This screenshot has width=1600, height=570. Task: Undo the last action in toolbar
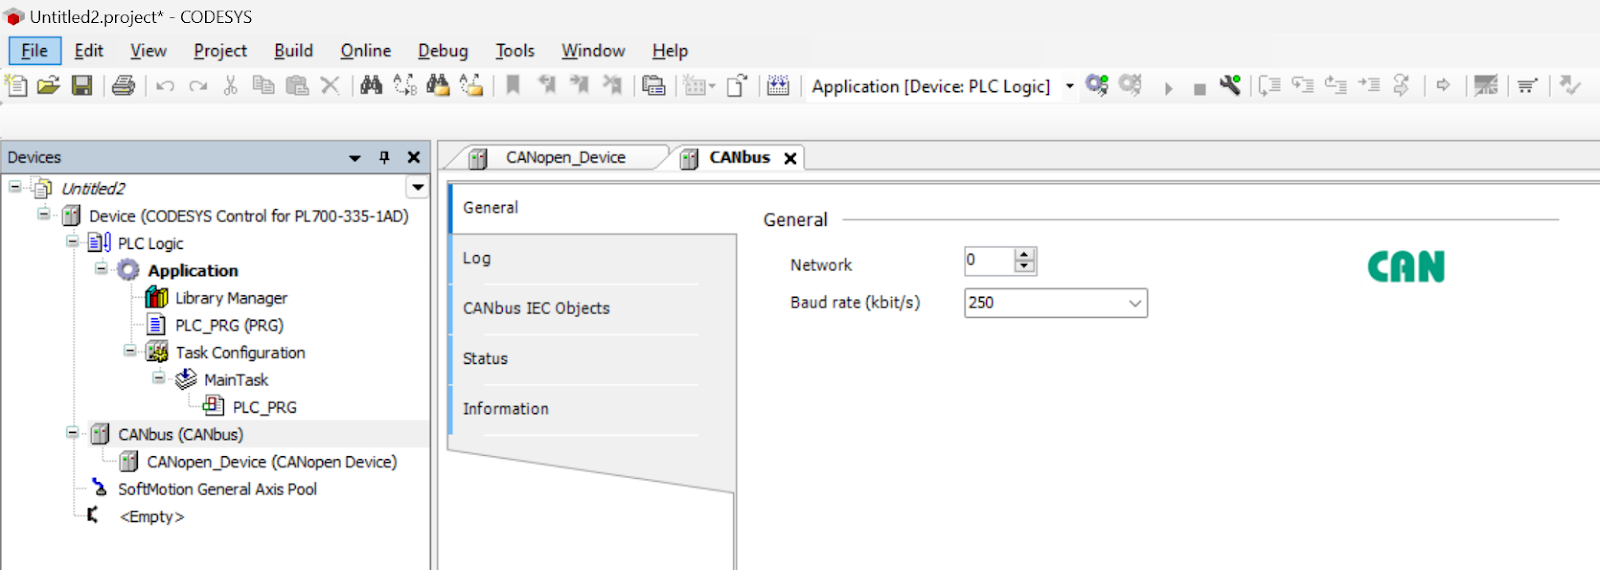tap(165, 86)
